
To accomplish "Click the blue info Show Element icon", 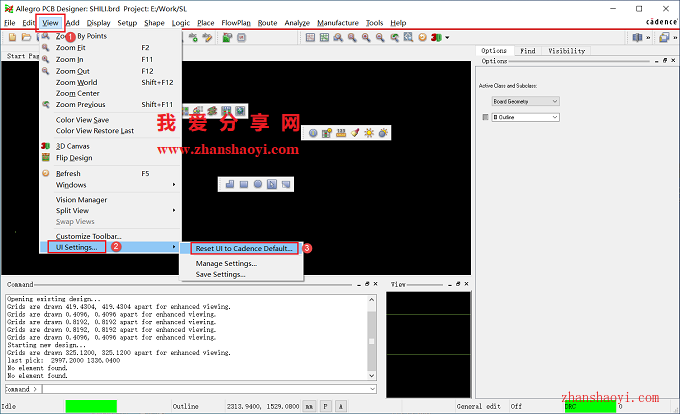I will point(313,133).
